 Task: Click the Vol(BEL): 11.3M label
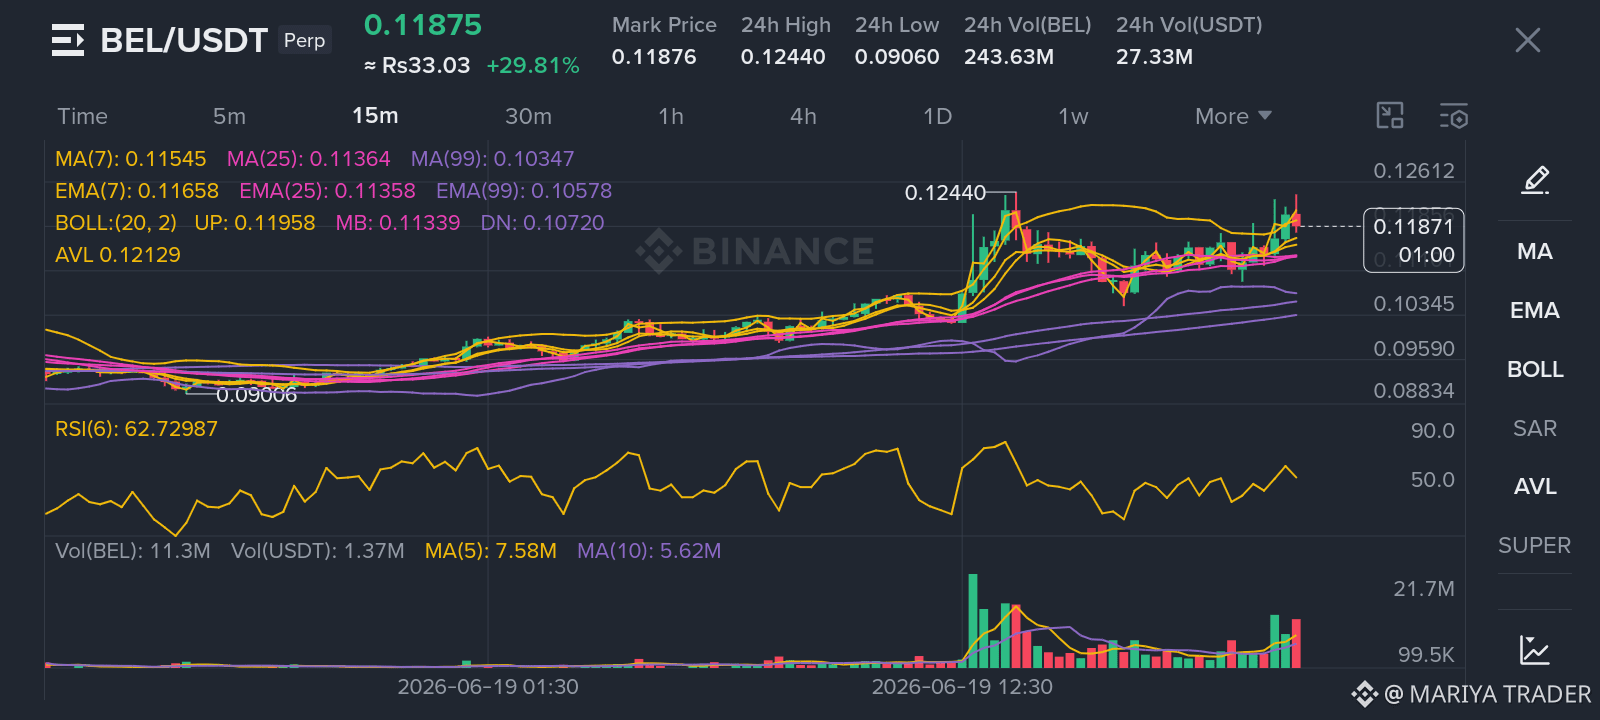click(x=133, y=551)
